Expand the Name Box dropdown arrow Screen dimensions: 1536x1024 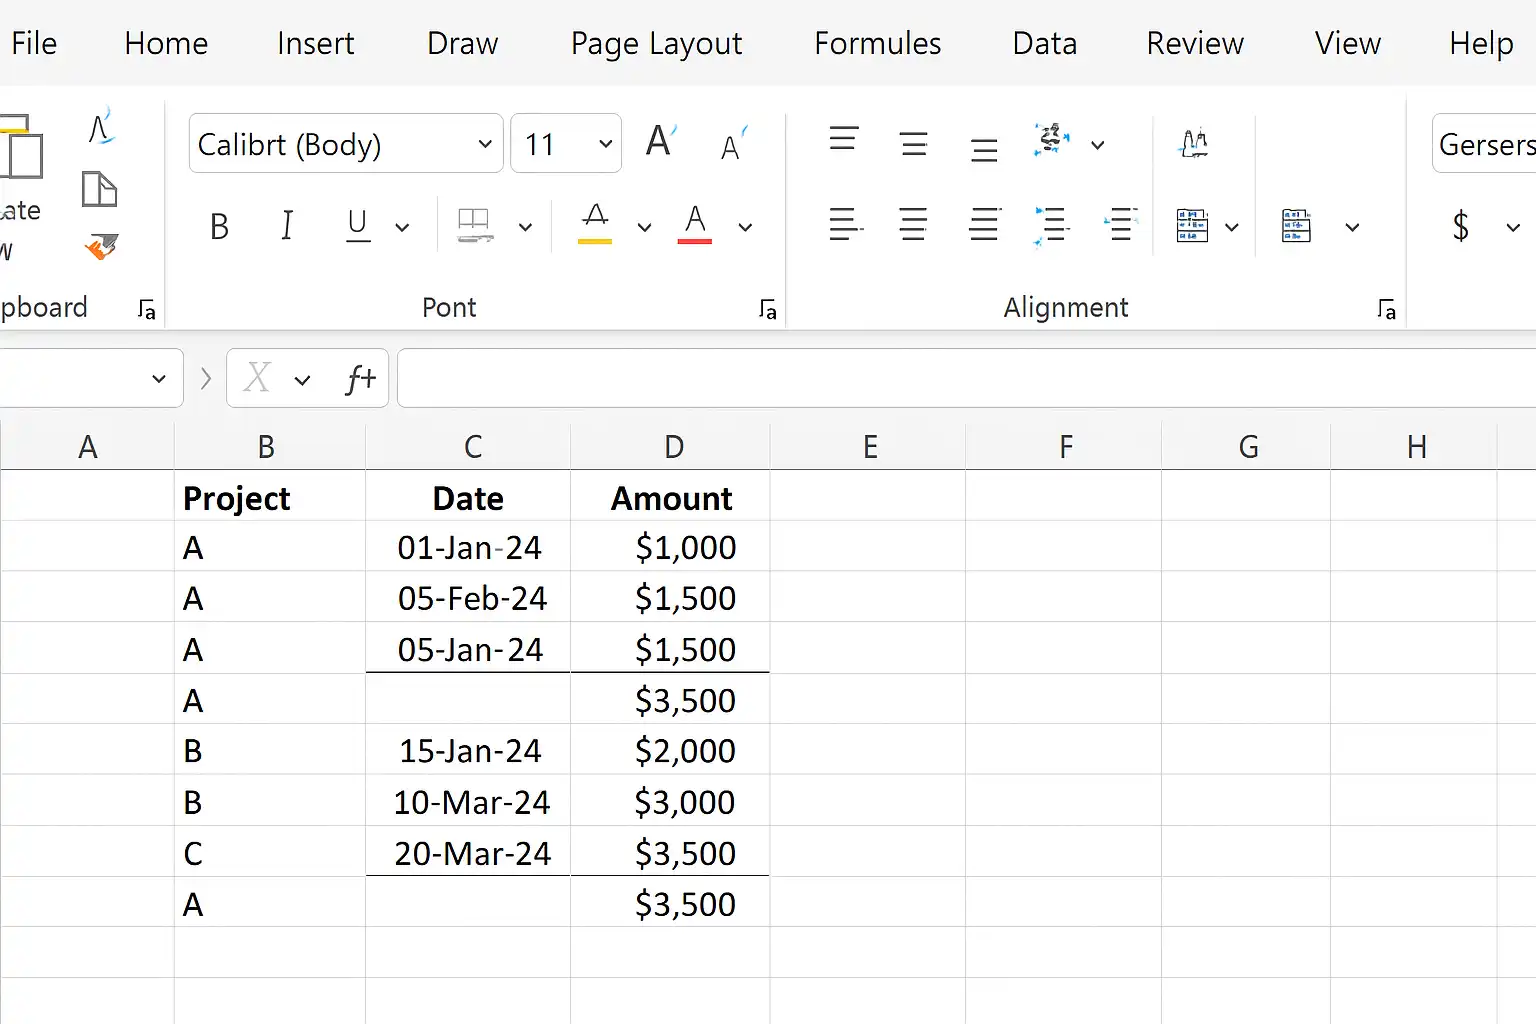coord(158,379)
